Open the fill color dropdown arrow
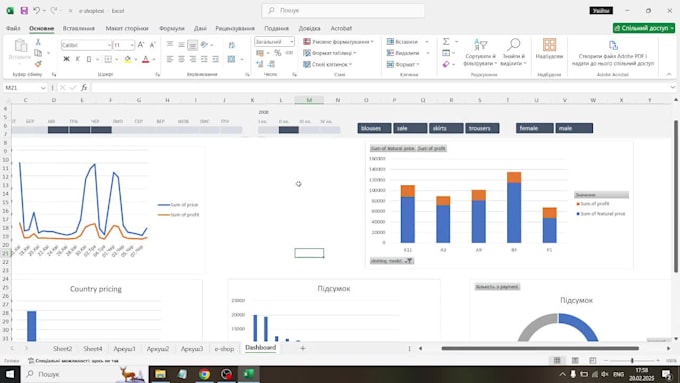This screenshot has height=383, width=680. pyautogui.click(x=136, y=59)
